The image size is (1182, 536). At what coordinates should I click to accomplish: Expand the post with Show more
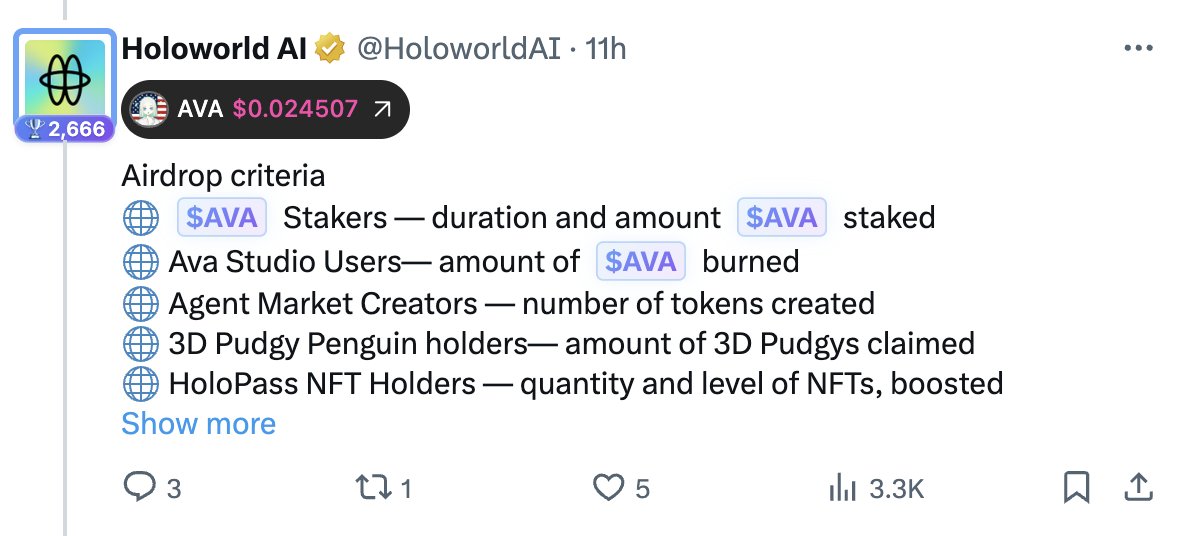(198, 424)
